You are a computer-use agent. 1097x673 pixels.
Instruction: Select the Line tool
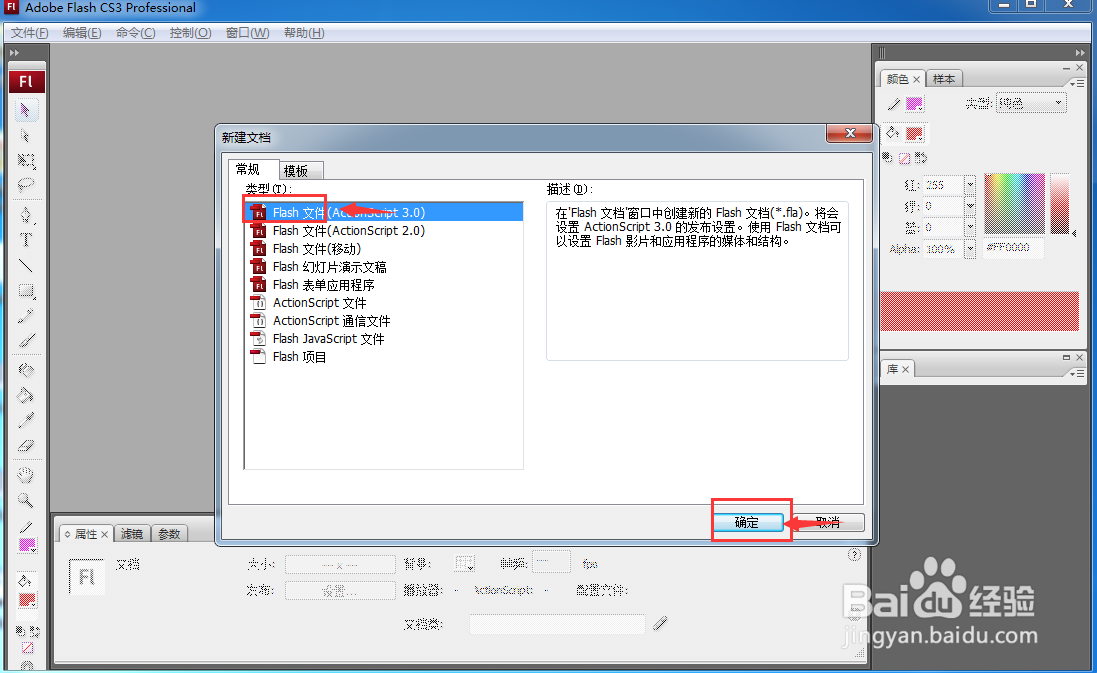(26, 266)
